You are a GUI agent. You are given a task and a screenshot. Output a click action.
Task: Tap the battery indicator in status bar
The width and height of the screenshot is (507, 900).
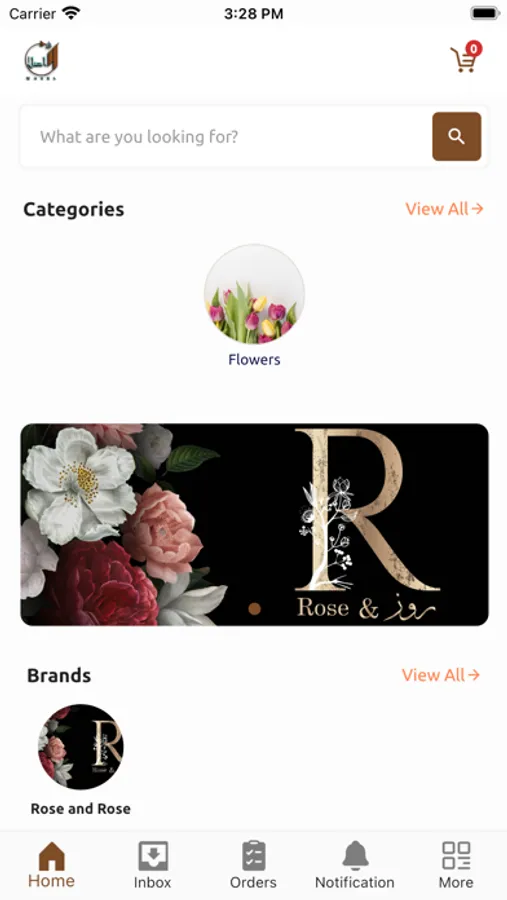coord(485,13)
